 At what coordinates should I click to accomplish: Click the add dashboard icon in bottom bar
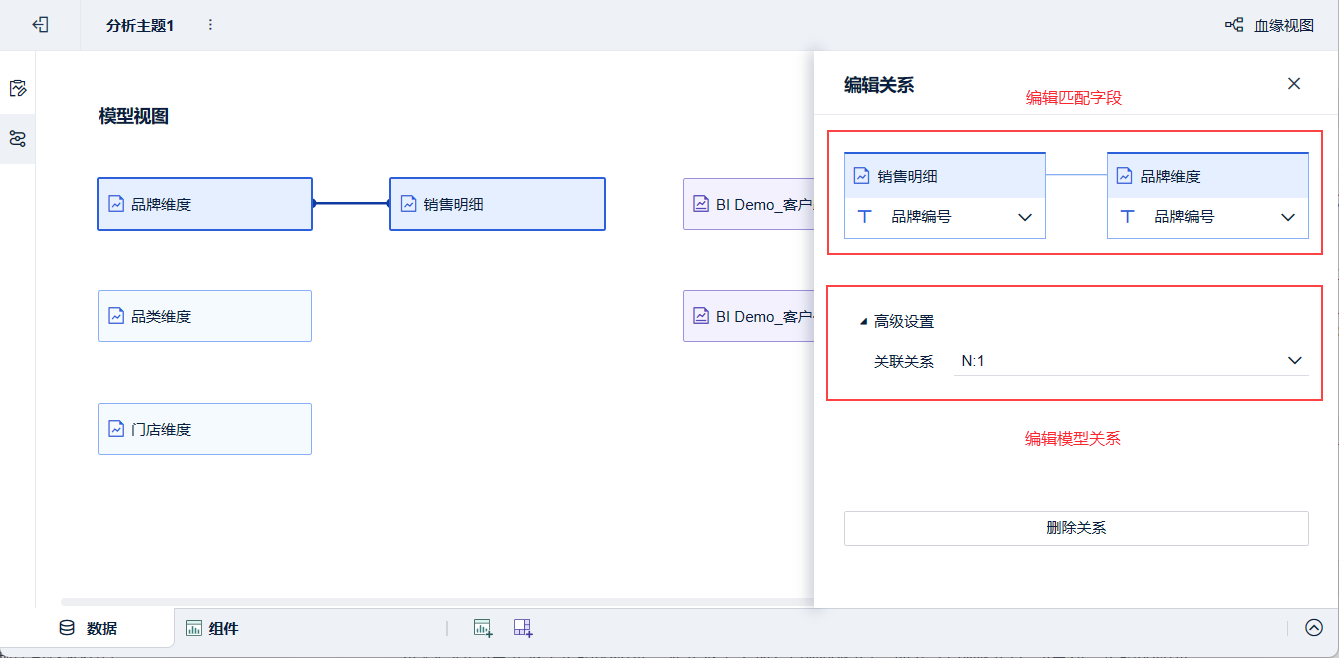point(522,628)
